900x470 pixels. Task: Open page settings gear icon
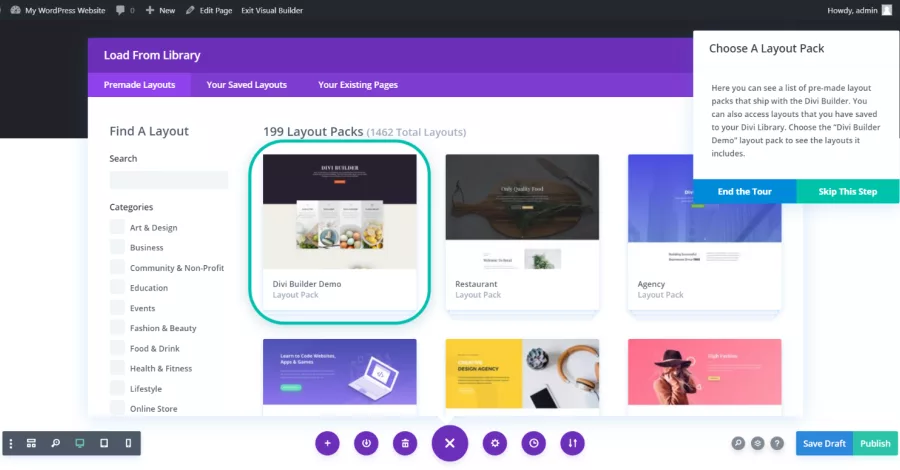pyautogui.click(x=495, y=443)
